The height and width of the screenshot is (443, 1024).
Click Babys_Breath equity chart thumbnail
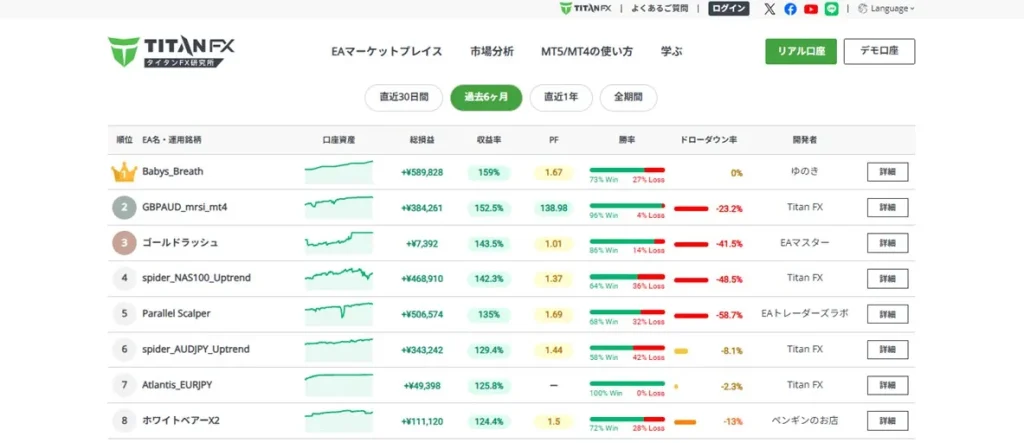click(x=339, y=172)
